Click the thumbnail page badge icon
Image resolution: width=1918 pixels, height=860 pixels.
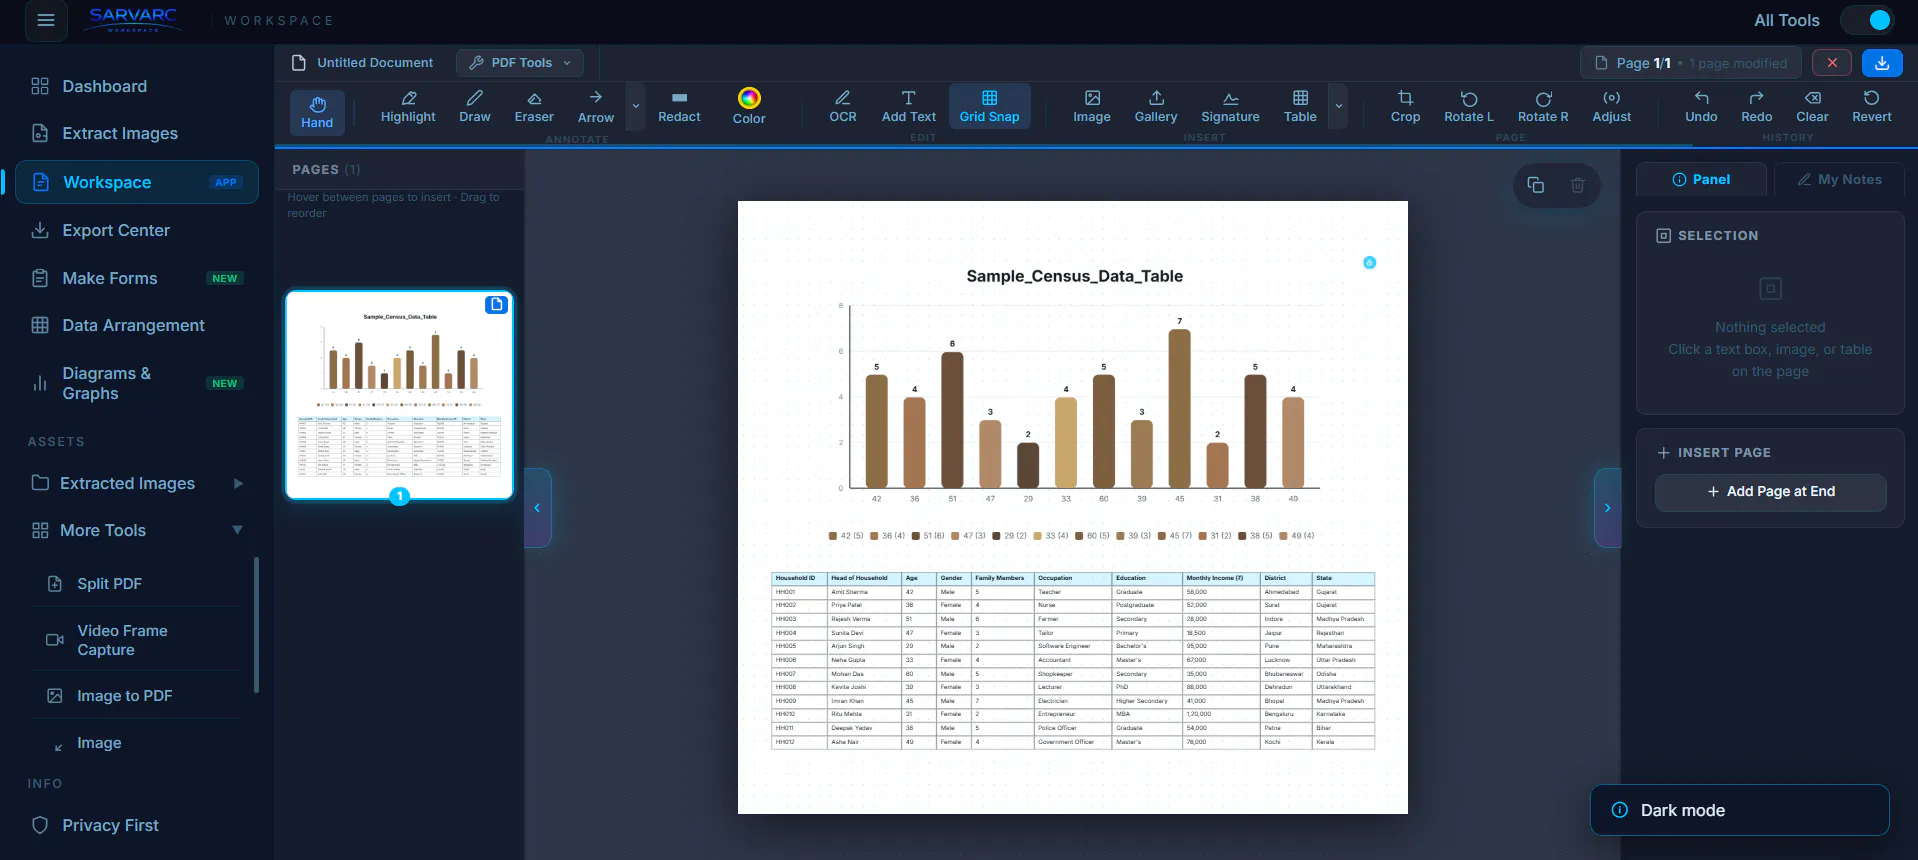tap(496, 304)
